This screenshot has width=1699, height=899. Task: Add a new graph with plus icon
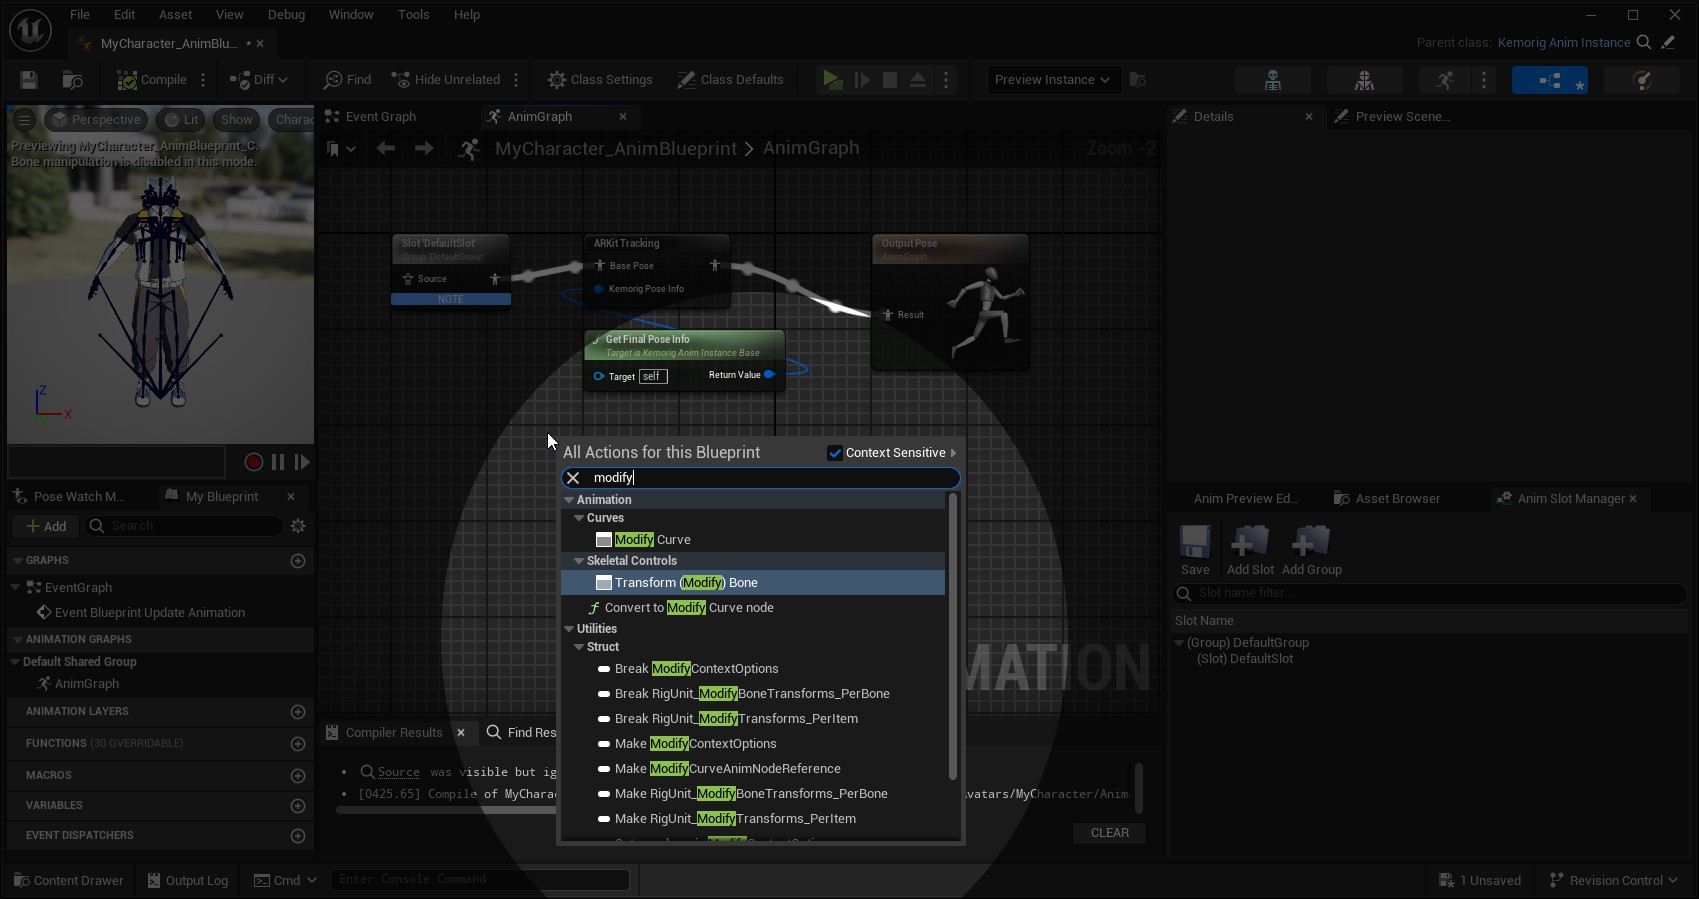(298, 561)
